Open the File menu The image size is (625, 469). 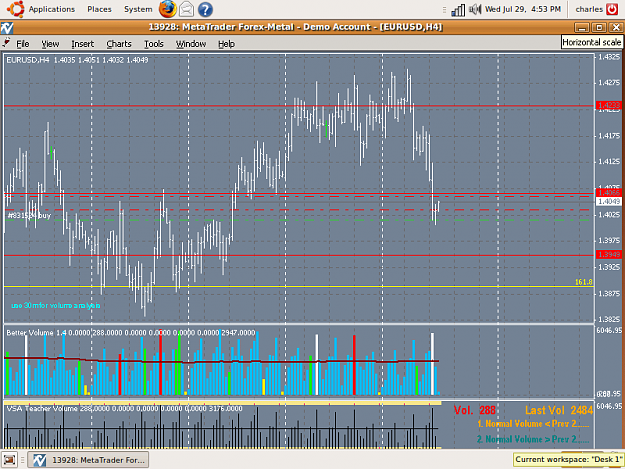pyautogui.click(x=23, y=44)
